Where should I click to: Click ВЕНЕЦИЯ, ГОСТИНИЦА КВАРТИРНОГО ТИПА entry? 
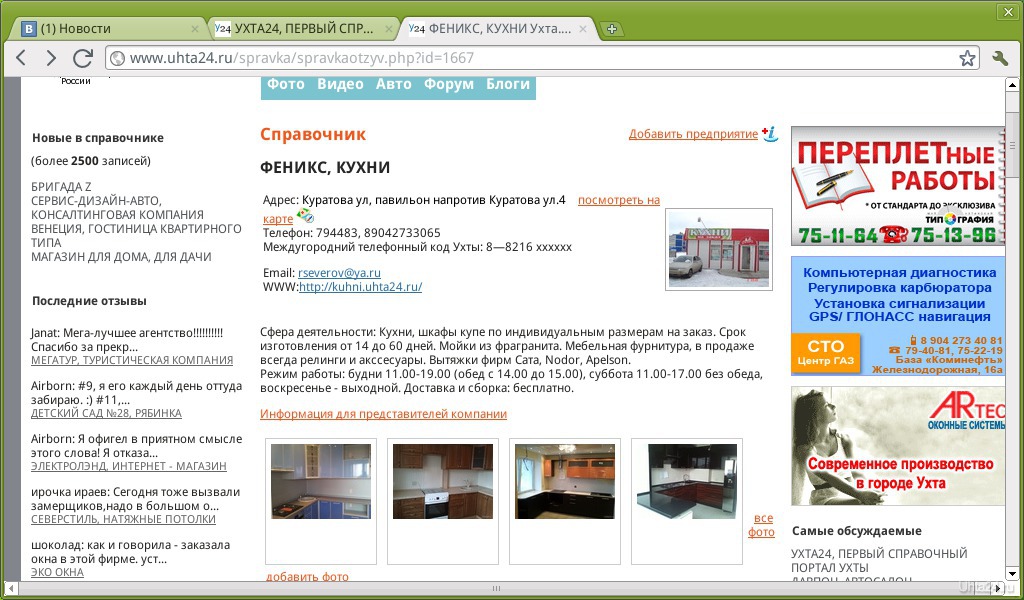tap(136, 236)
